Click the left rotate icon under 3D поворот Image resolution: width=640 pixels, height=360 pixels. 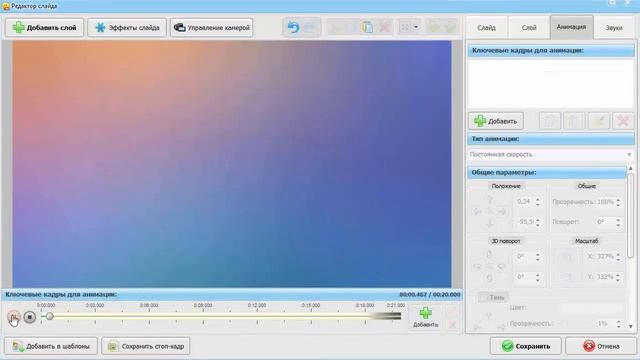[x=477, y=267]
